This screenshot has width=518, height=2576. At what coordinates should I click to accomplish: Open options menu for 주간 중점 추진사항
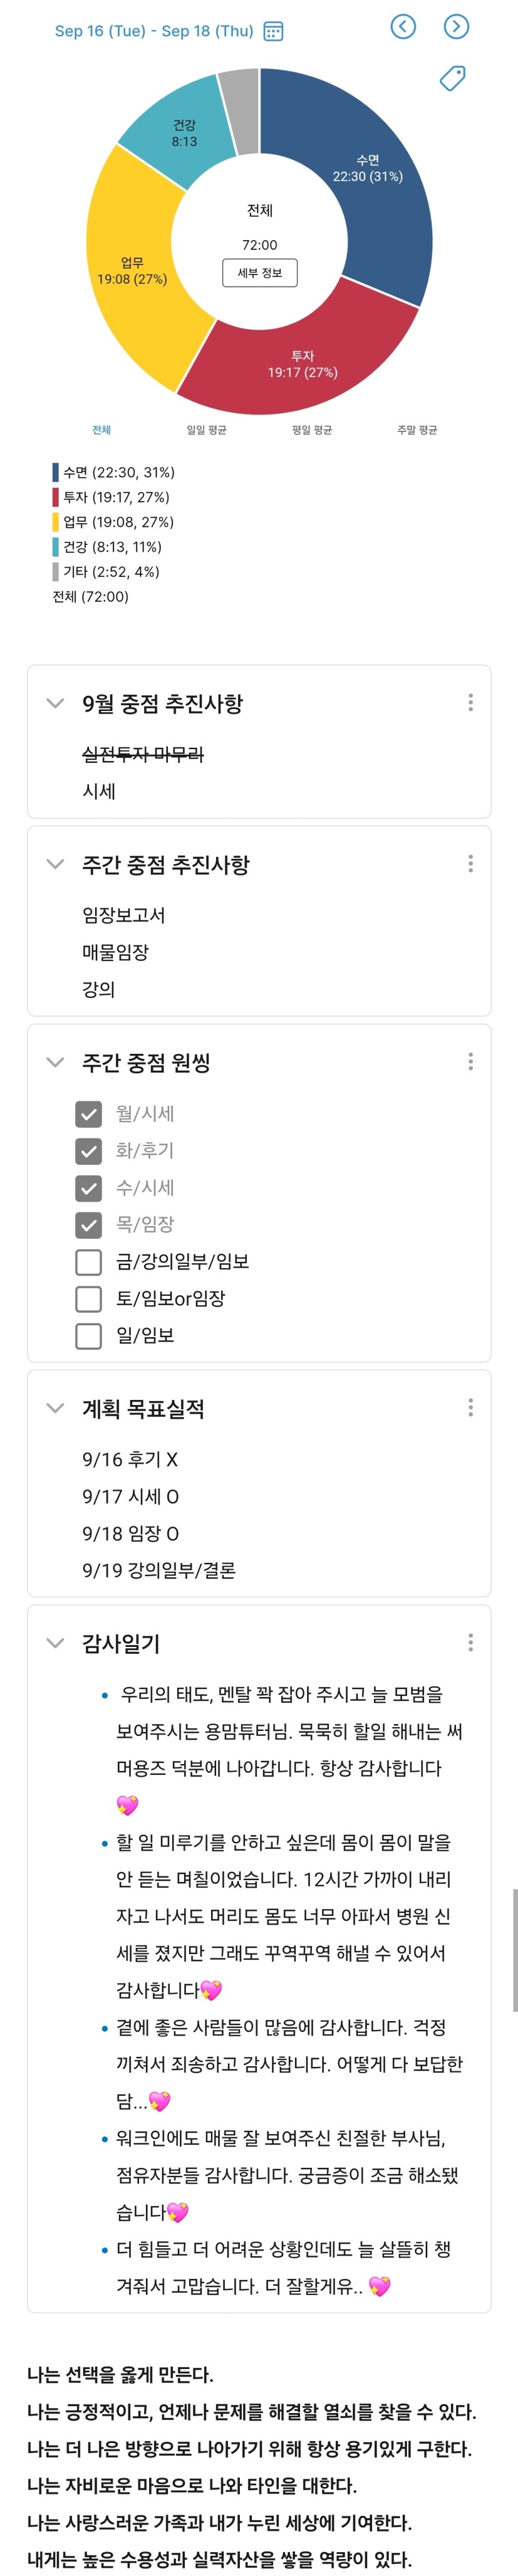(x=470, y=864)
